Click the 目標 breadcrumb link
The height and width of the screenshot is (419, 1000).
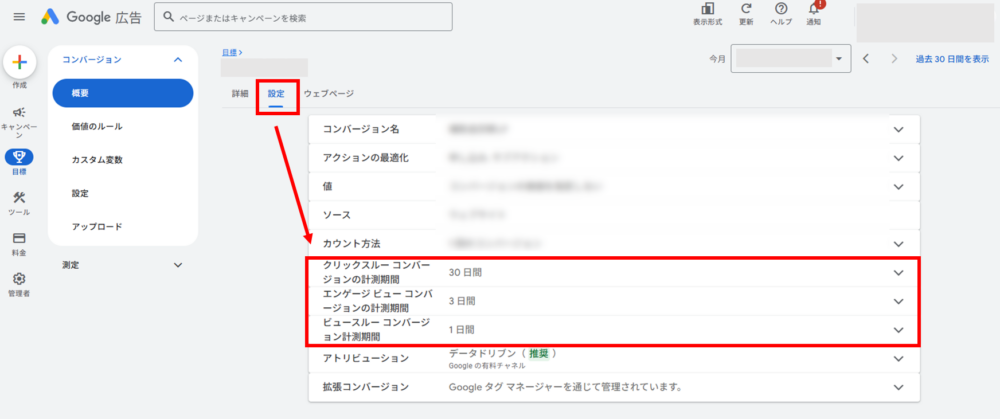(x=231, y=51)
